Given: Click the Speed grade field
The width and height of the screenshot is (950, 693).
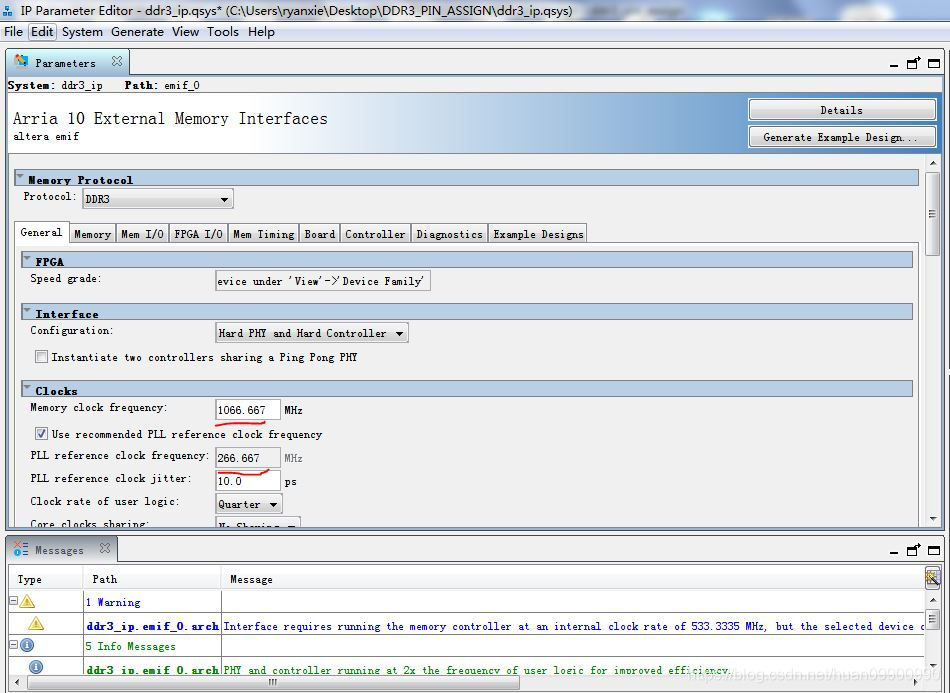Looking at the screenshot, I should 323,281.
